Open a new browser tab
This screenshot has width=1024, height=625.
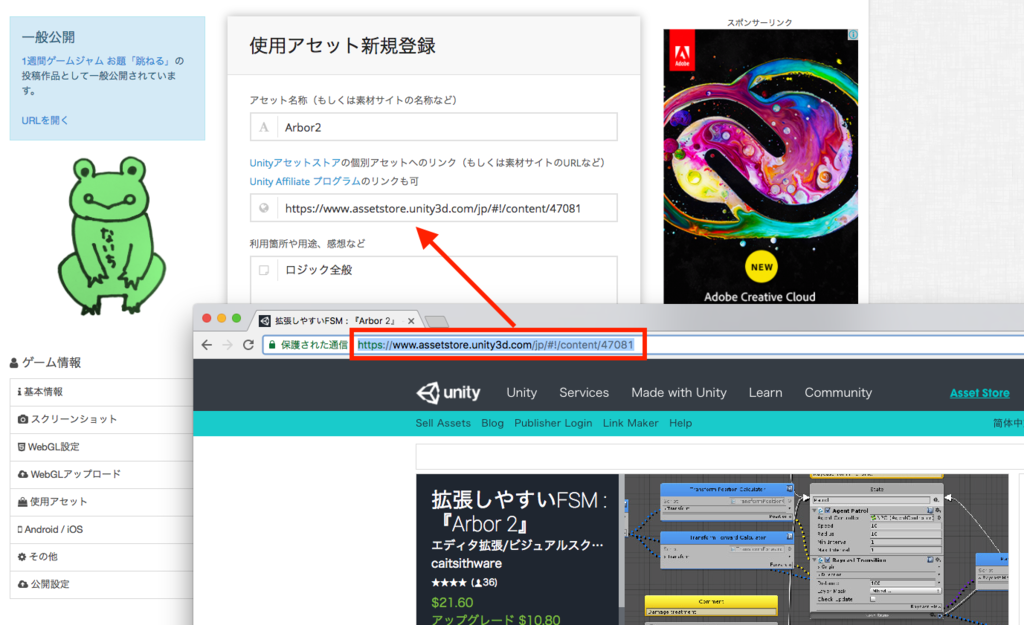[x=436, y=321]
